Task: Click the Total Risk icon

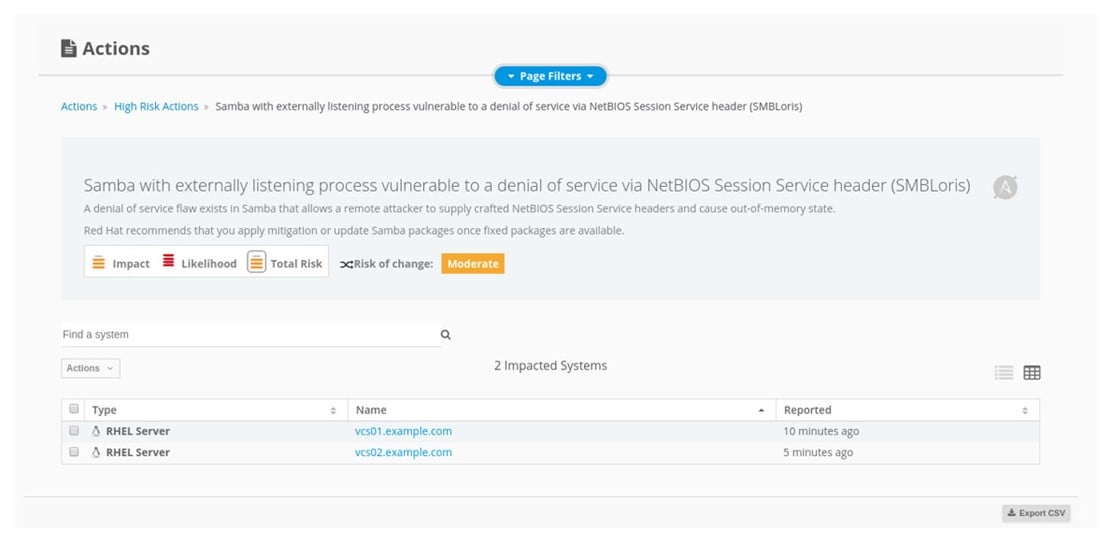Action: click(257, 263)
